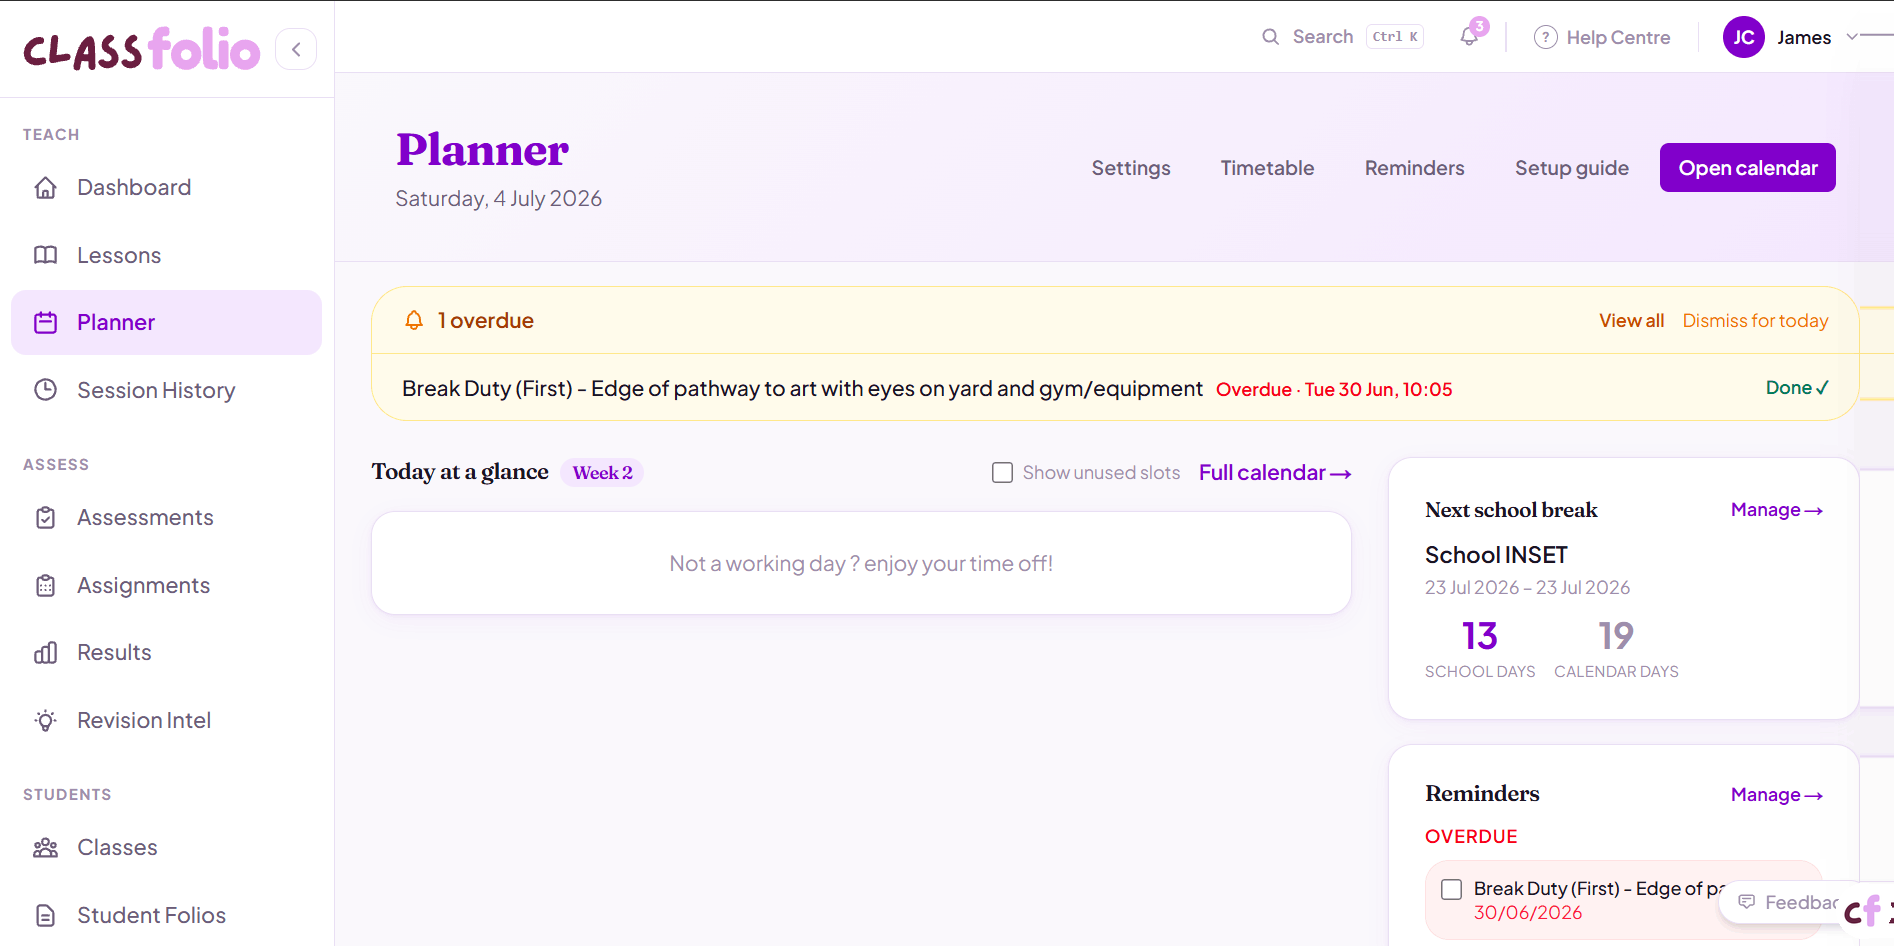Open Assessments in the sidebar

(166, 517)
